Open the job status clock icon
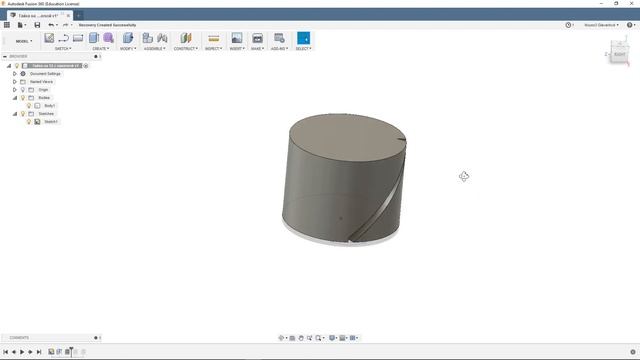The height and width of the screenshot is (360, 640). pos(569,25)
